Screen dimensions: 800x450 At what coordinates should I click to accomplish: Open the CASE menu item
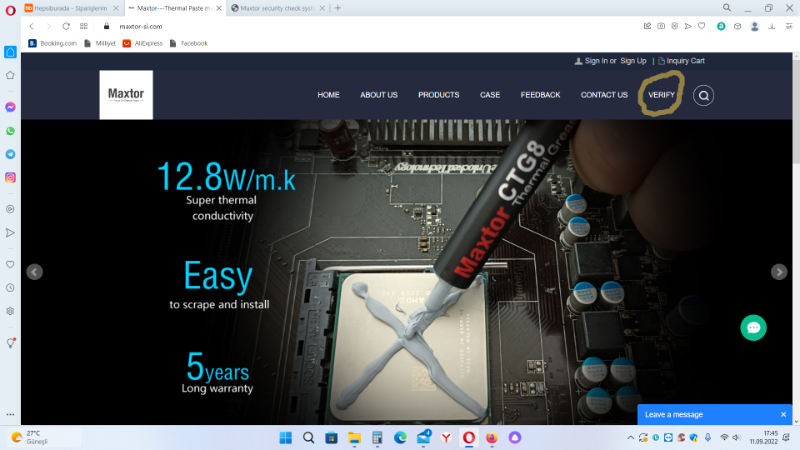click(490, 95)
